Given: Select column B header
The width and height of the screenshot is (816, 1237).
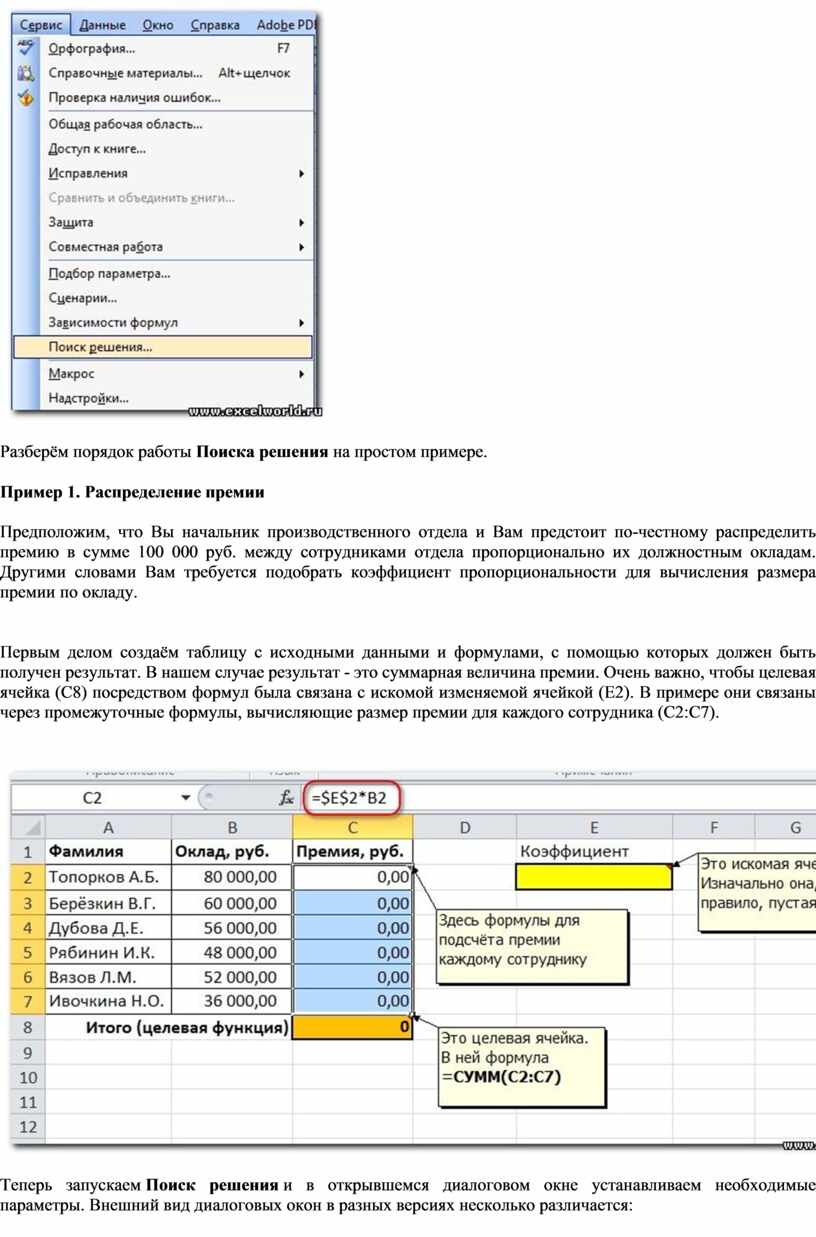Looking at the screenshot, I should pos(232,827).
